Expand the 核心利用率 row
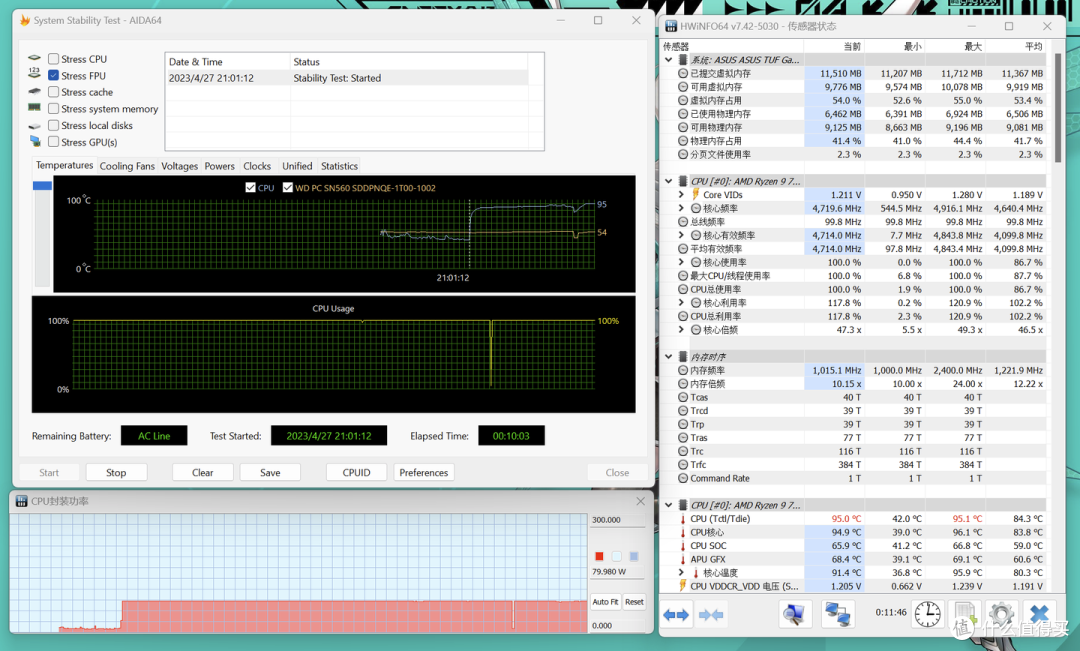 (681, 302)
